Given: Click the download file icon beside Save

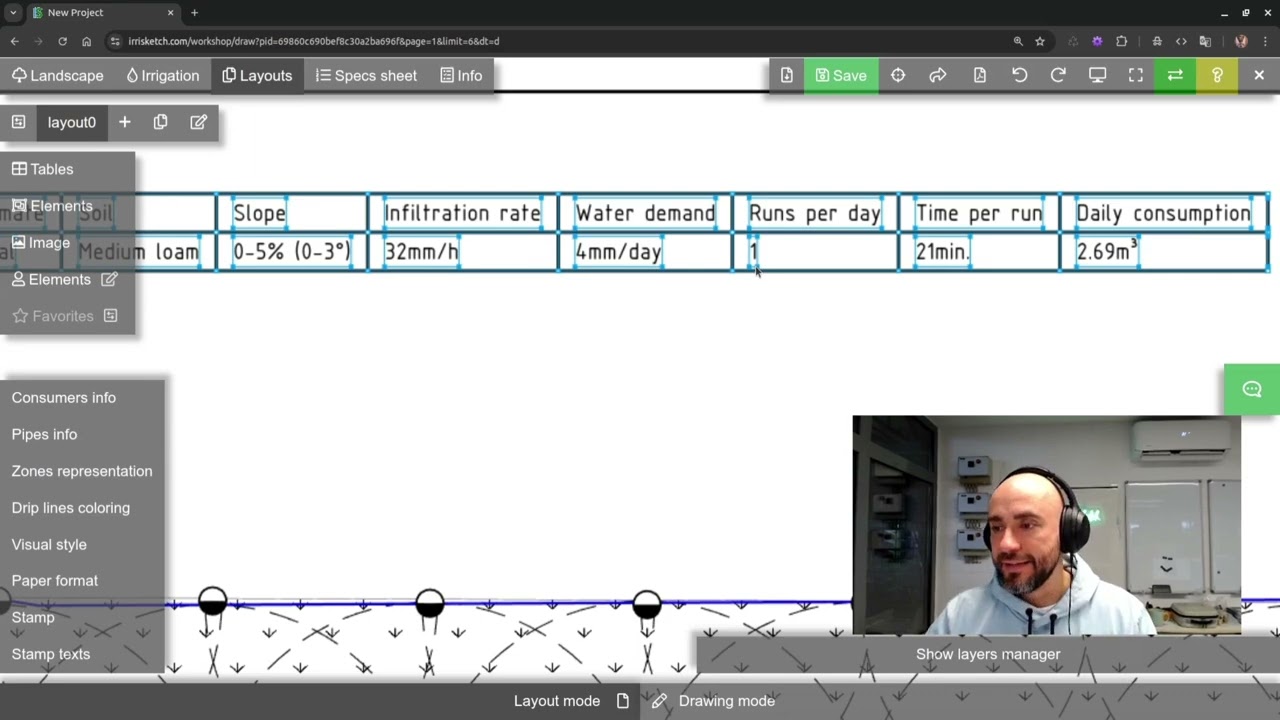Looking at the screenshot, I should tap(787, 75).
